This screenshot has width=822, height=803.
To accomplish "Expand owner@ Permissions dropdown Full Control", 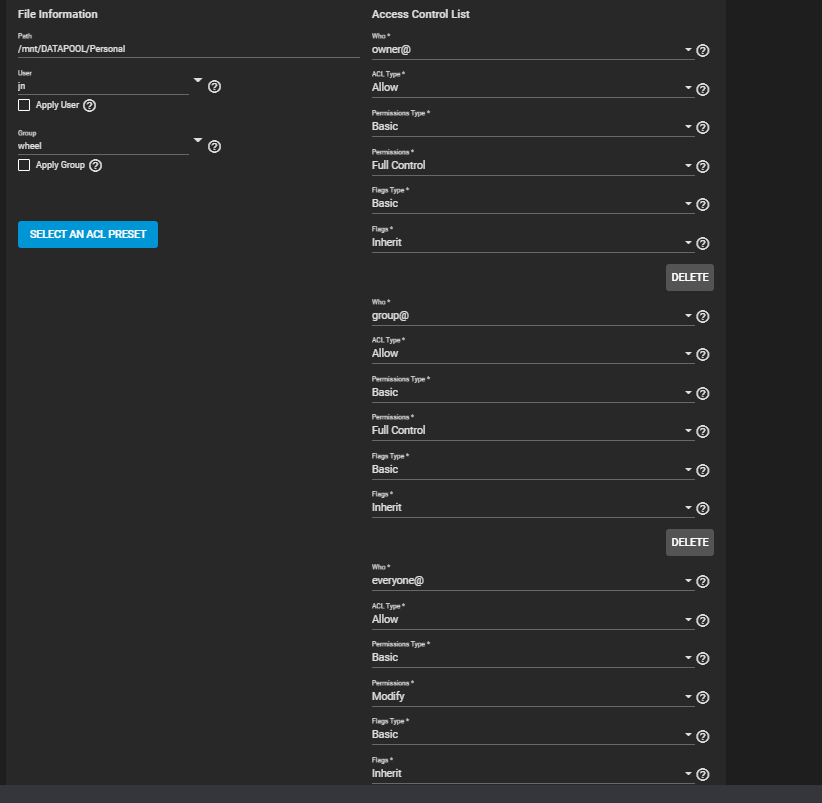I will pyautogui.click(x=533, y=165).
